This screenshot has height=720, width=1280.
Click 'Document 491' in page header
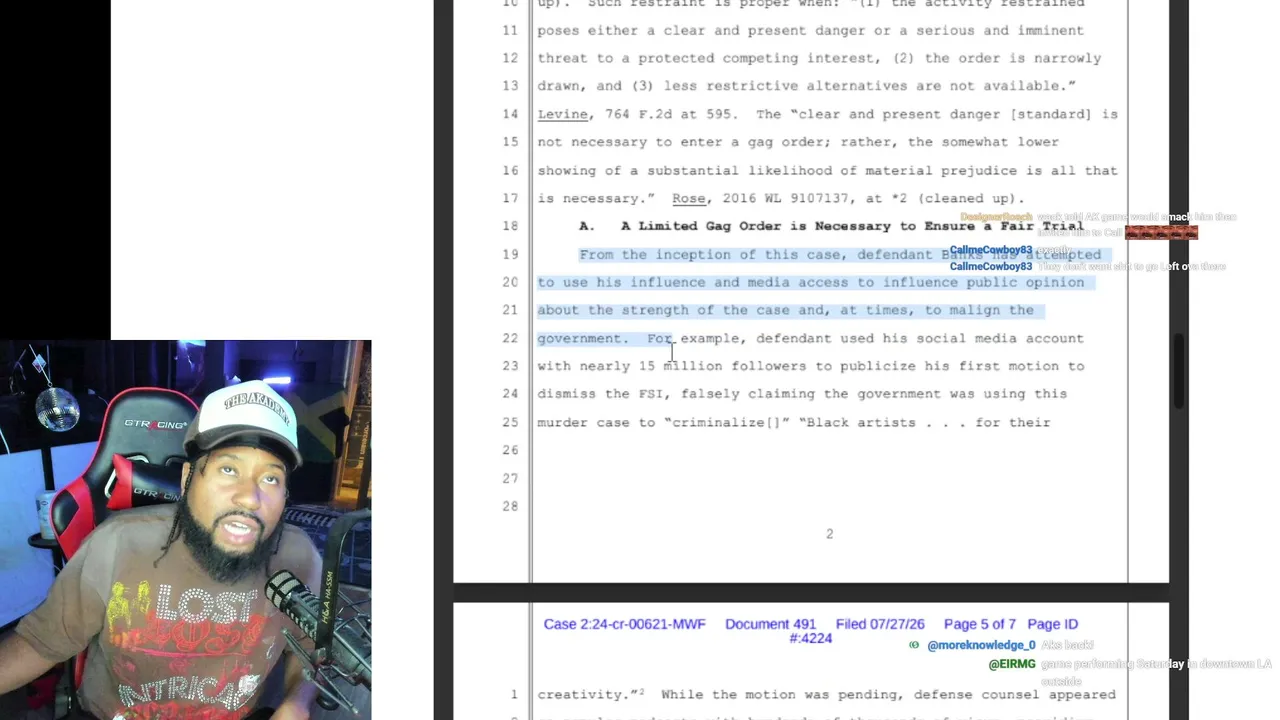[771, 624]
